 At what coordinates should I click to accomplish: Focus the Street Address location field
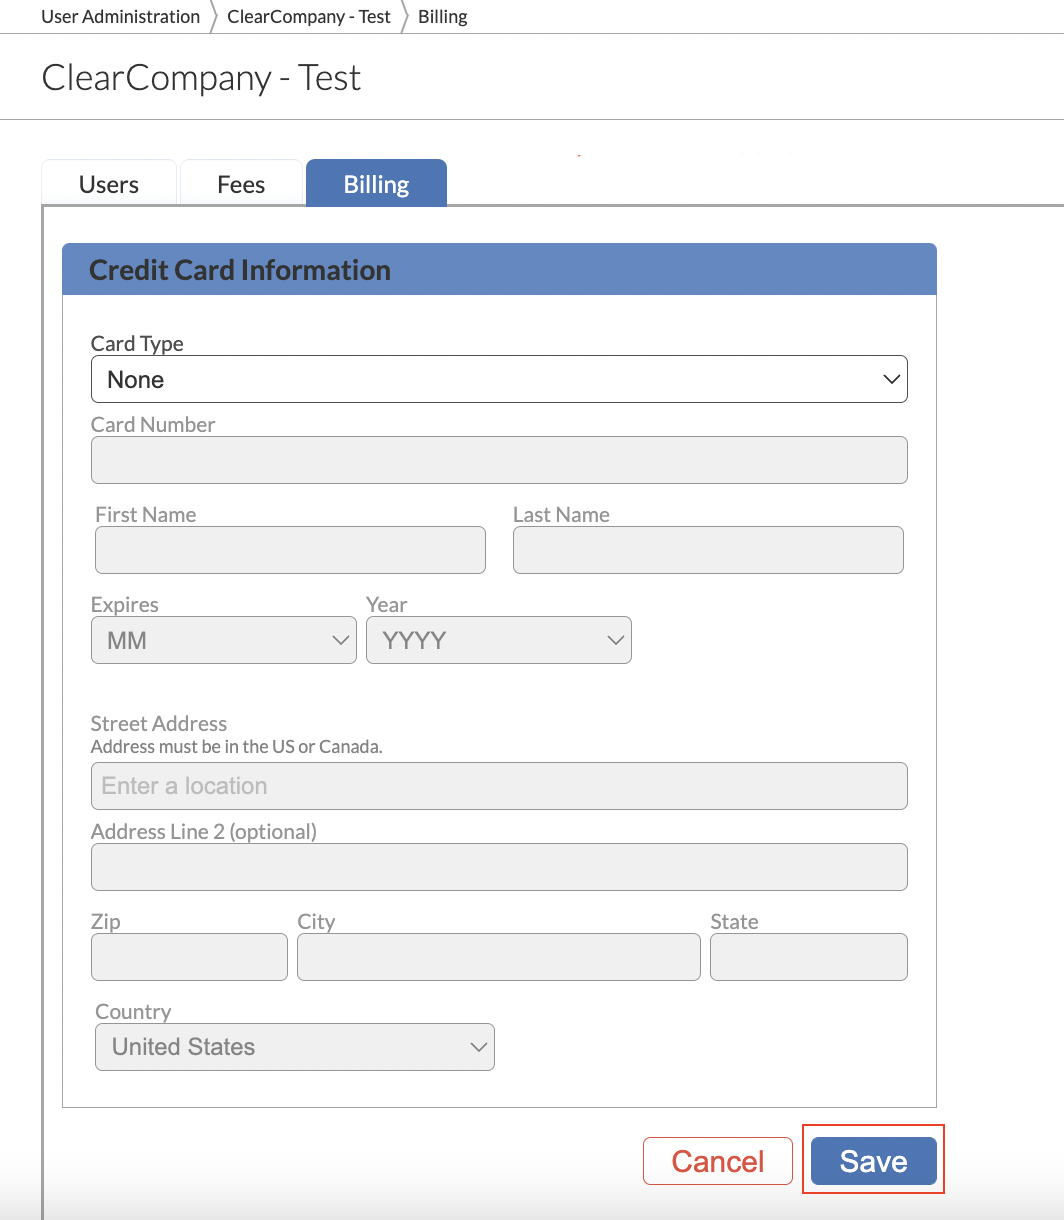click(x=499, y=786)
